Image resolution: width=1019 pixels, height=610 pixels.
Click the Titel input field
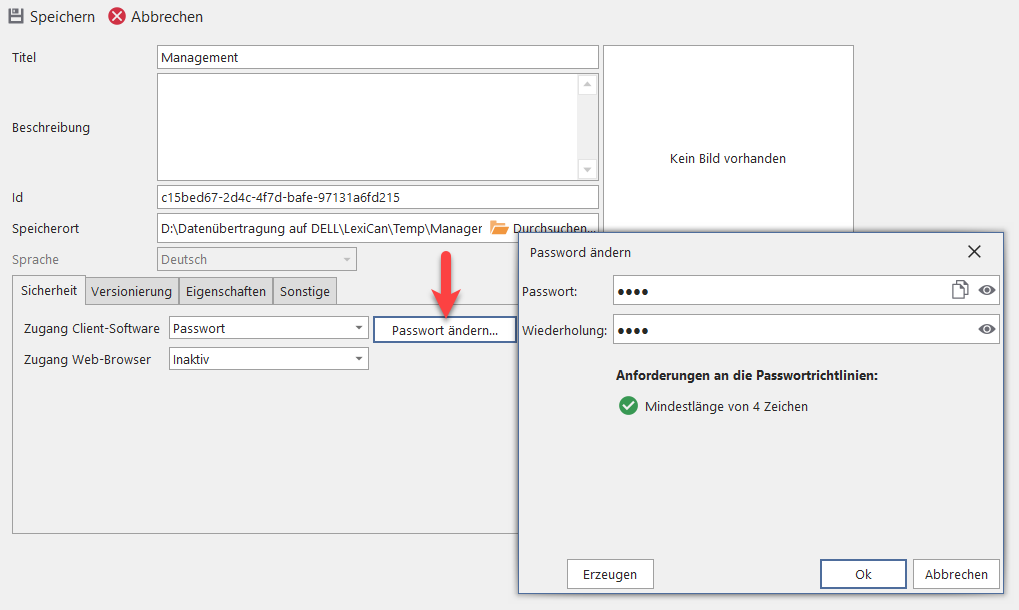(x=377, y=58)
